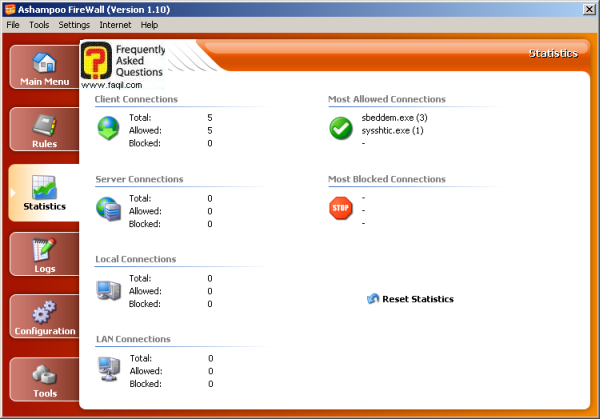Viewport: 600px width, 419px height.
Task: Select sbeddem.exe in allowed connections list
Action: (394, 117)
